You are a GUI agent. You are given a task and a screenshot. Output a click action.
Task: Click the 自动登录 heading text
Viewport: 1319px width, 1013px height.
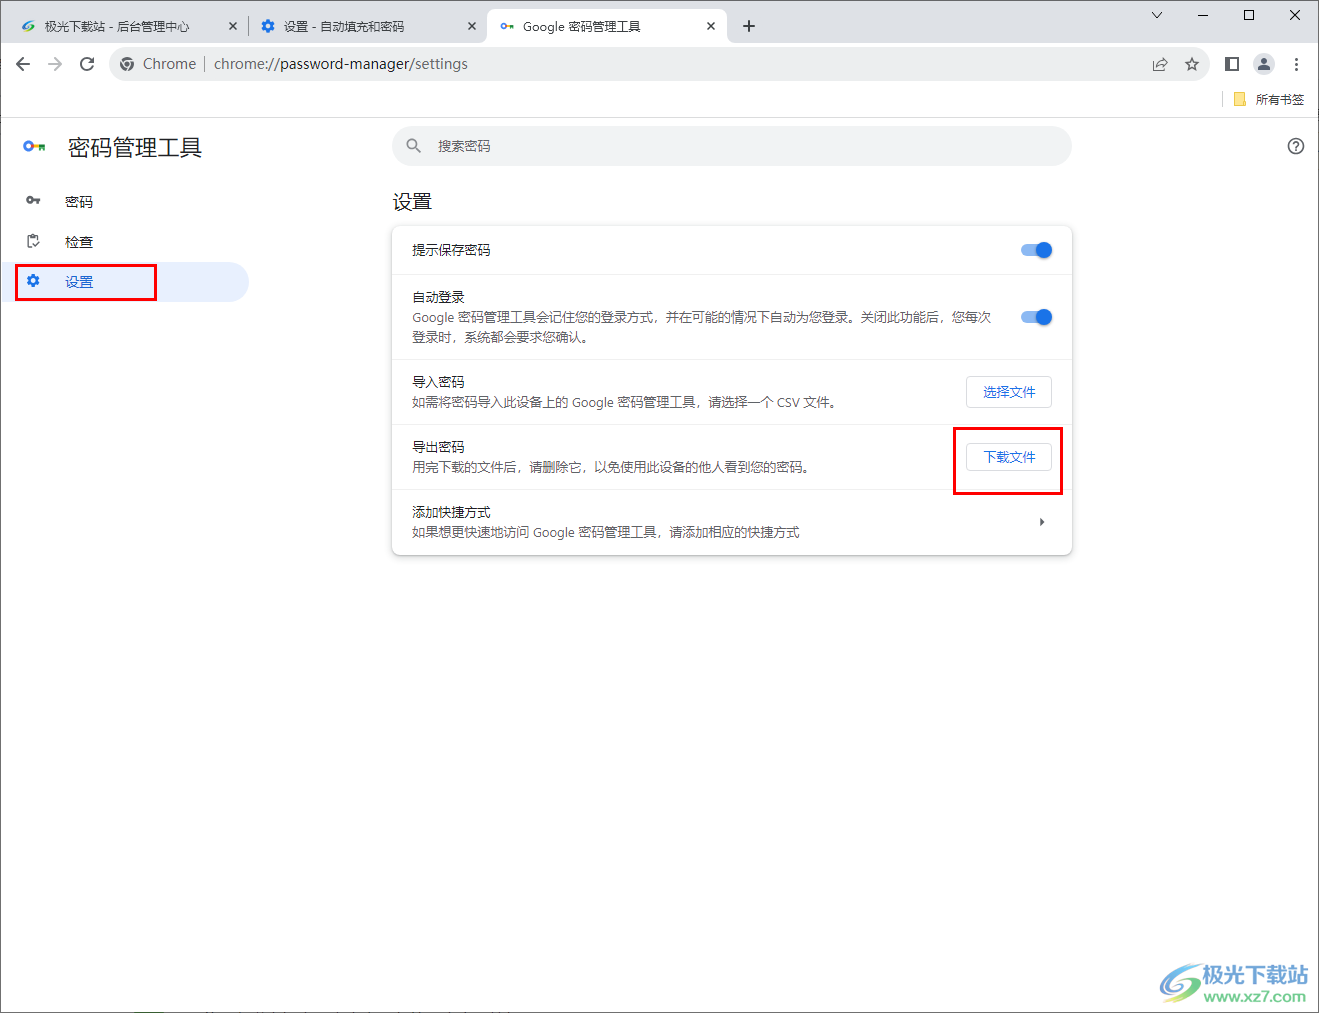(438, 297)
